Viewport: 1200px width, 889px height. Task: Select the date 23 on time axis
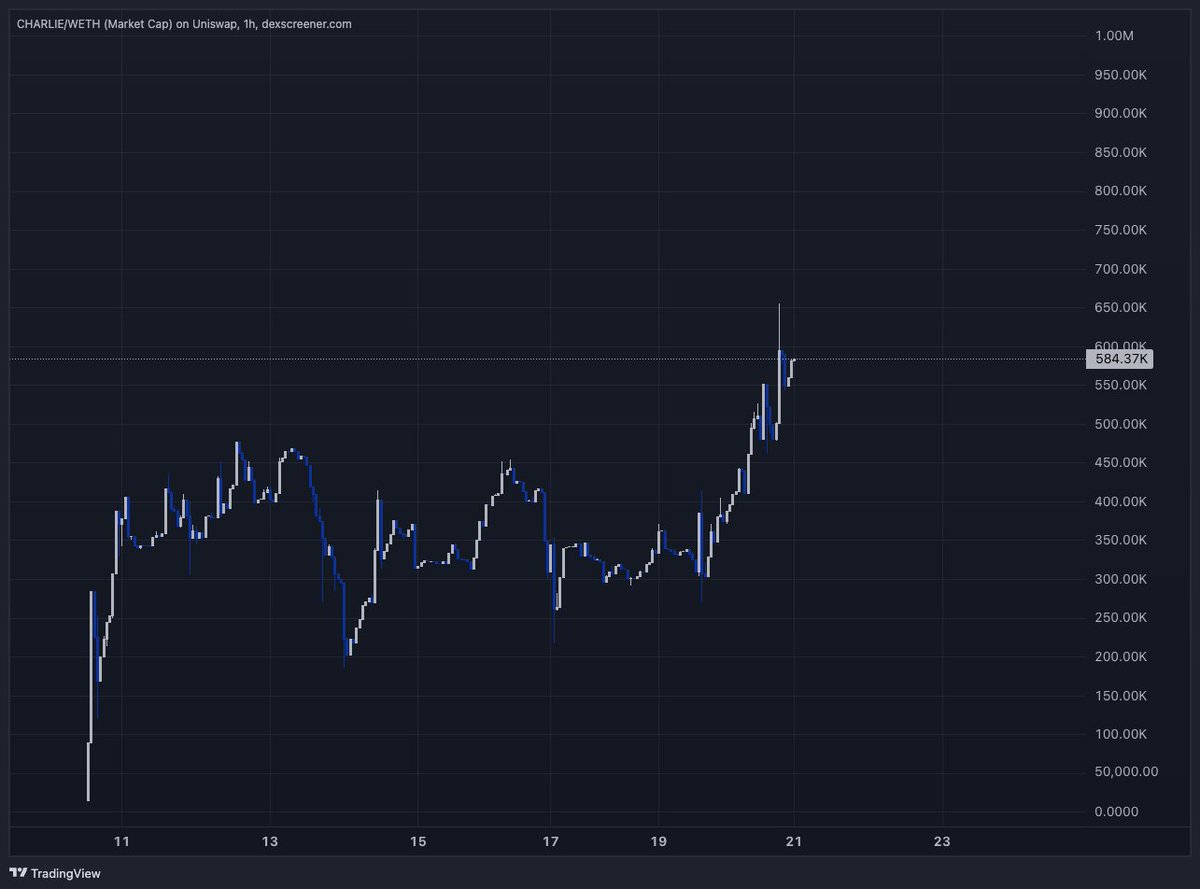click(x=942, y=842)
